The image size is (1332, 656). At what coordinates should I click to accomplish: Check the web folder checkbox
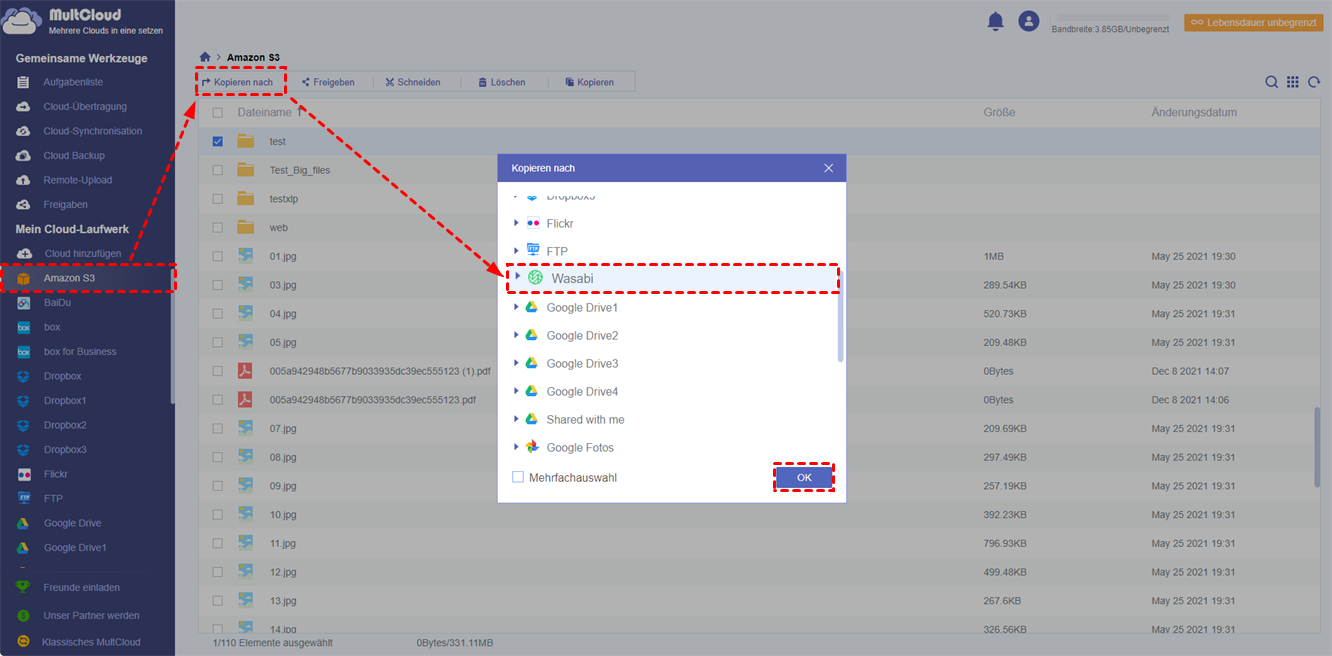coord(218,227)
